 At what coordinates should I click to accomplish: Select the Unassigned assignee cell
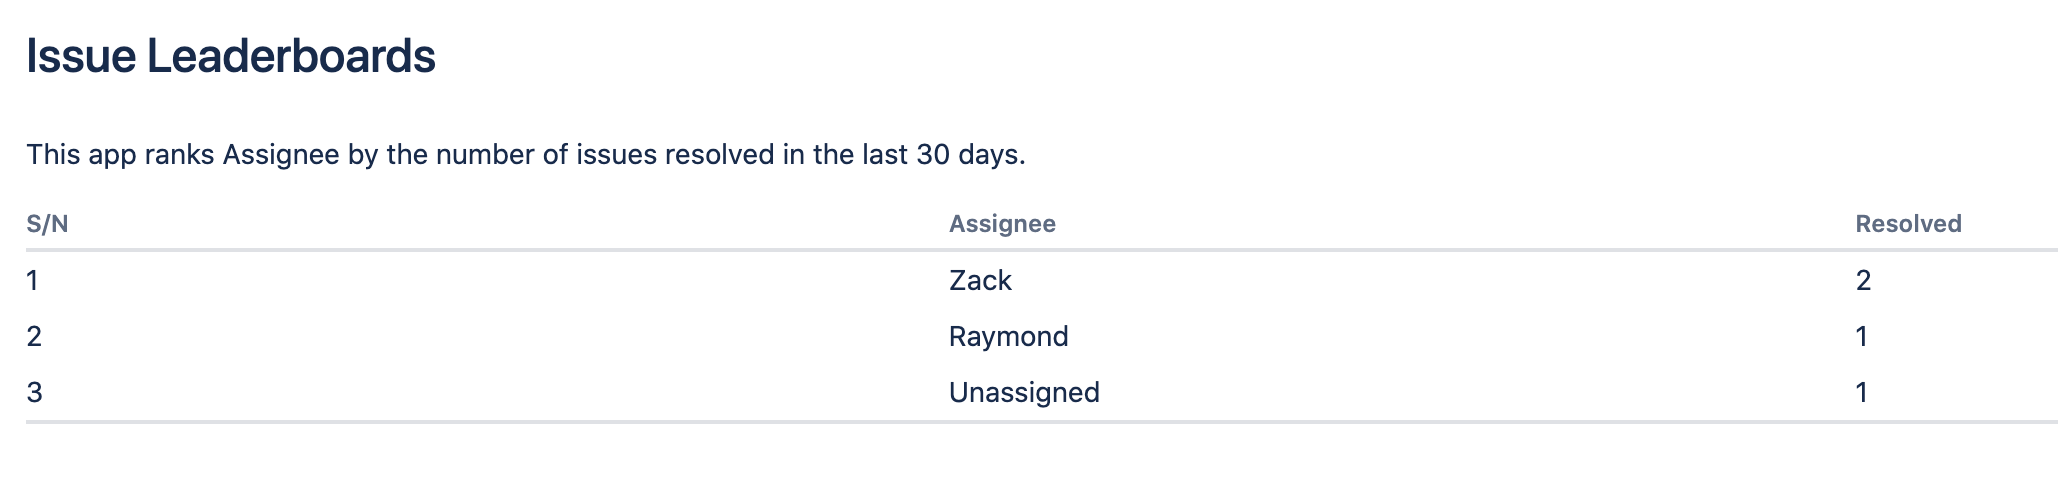pyautogui.click(x=1024, y=392)
